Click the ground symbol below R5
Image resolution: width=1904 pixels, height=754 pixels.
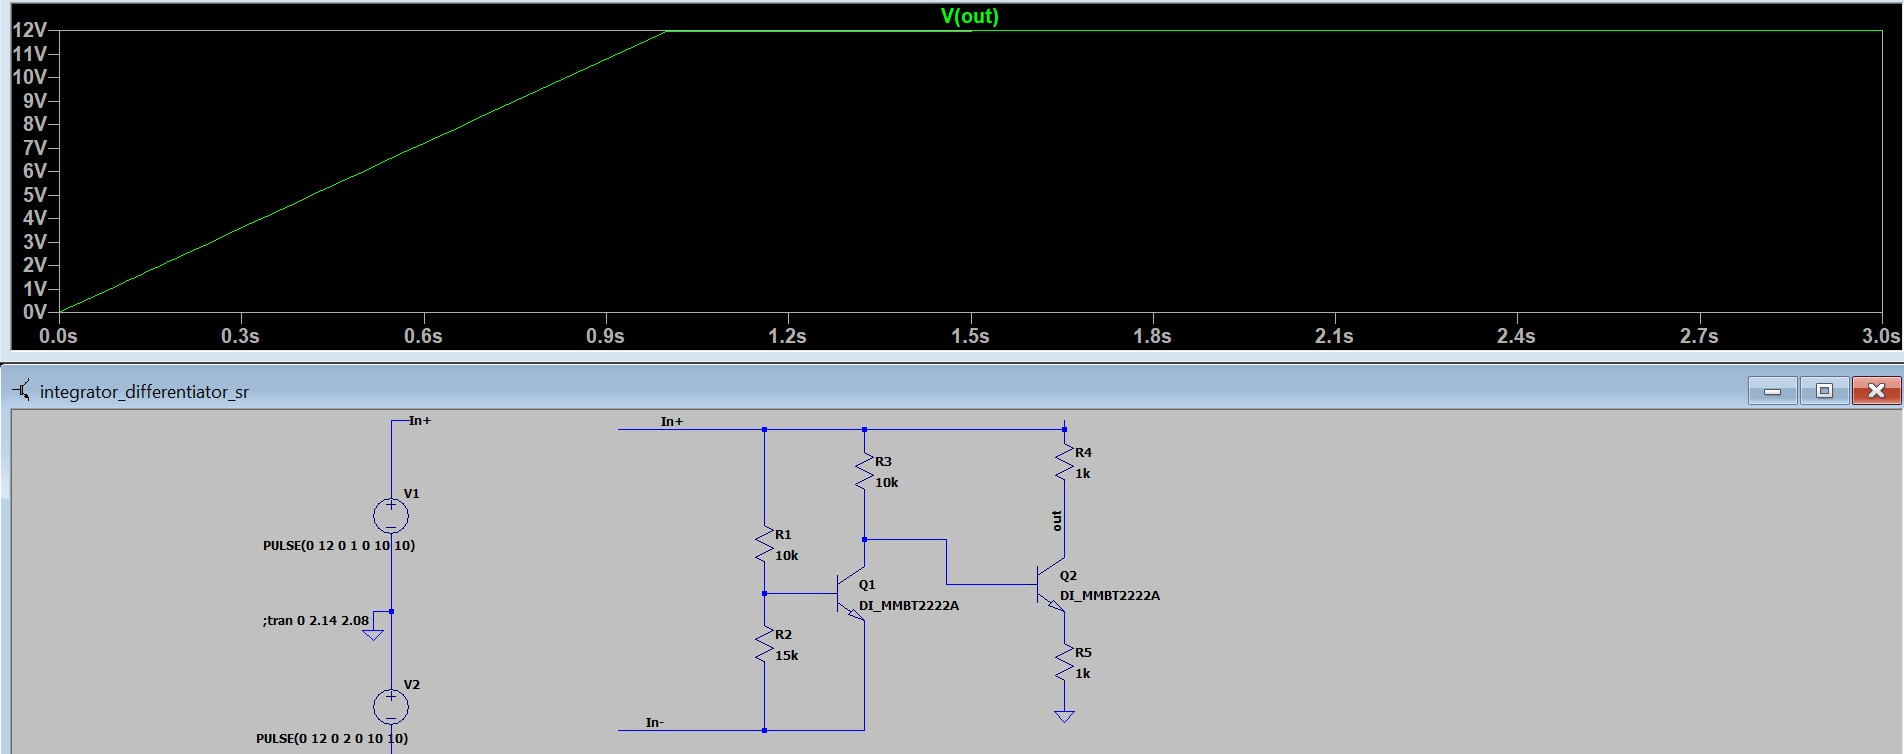point(1064,716)
